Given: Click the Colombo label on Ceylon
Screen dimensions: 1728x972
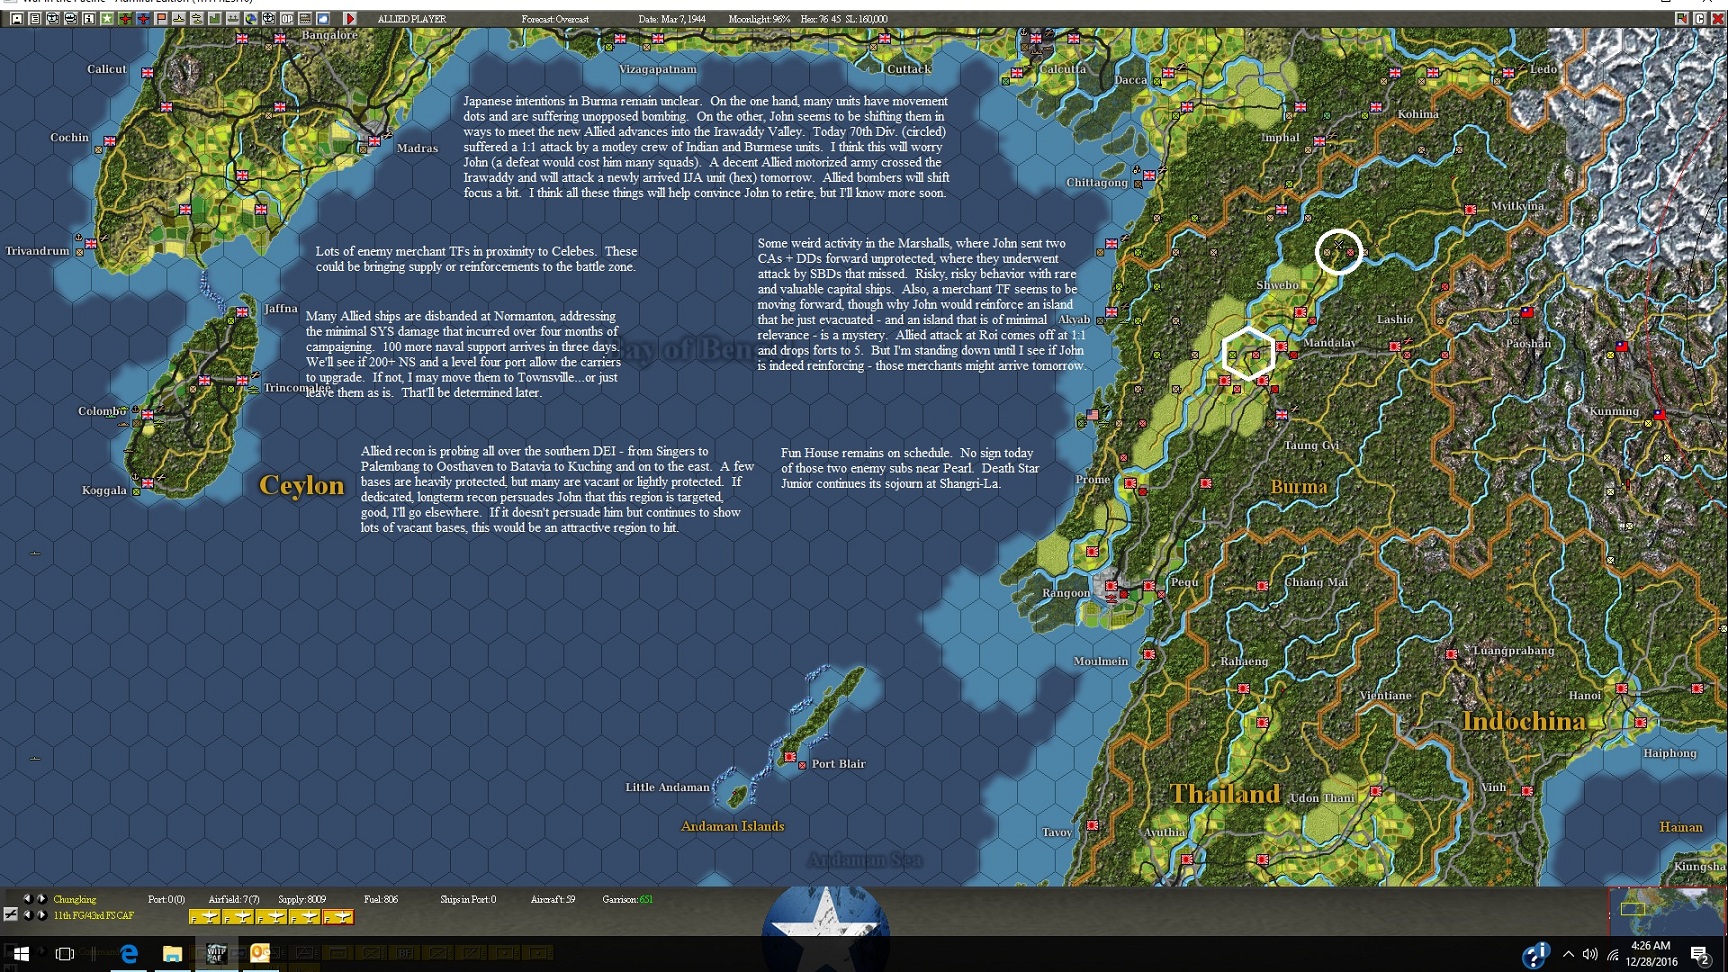Looking at the screenshot, I should point(102,411).
